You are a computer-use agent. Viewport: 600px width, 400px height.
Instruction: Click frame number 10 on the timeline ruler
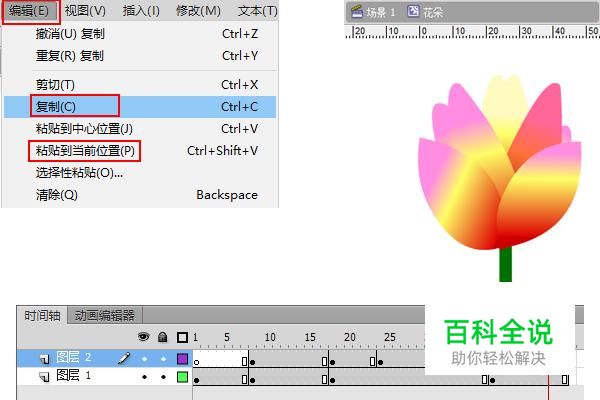[x=270, y=337]
